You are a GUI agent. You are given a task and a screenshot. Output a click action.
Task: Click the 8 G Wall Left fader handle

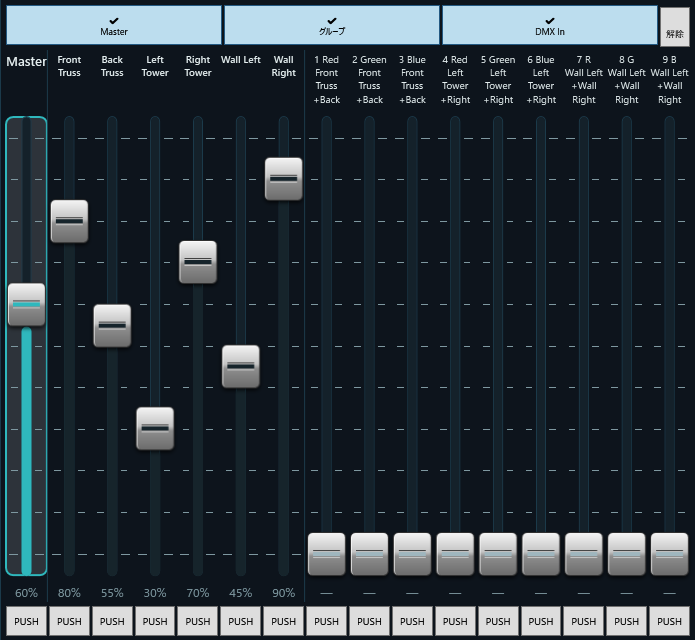pos(626,554)
